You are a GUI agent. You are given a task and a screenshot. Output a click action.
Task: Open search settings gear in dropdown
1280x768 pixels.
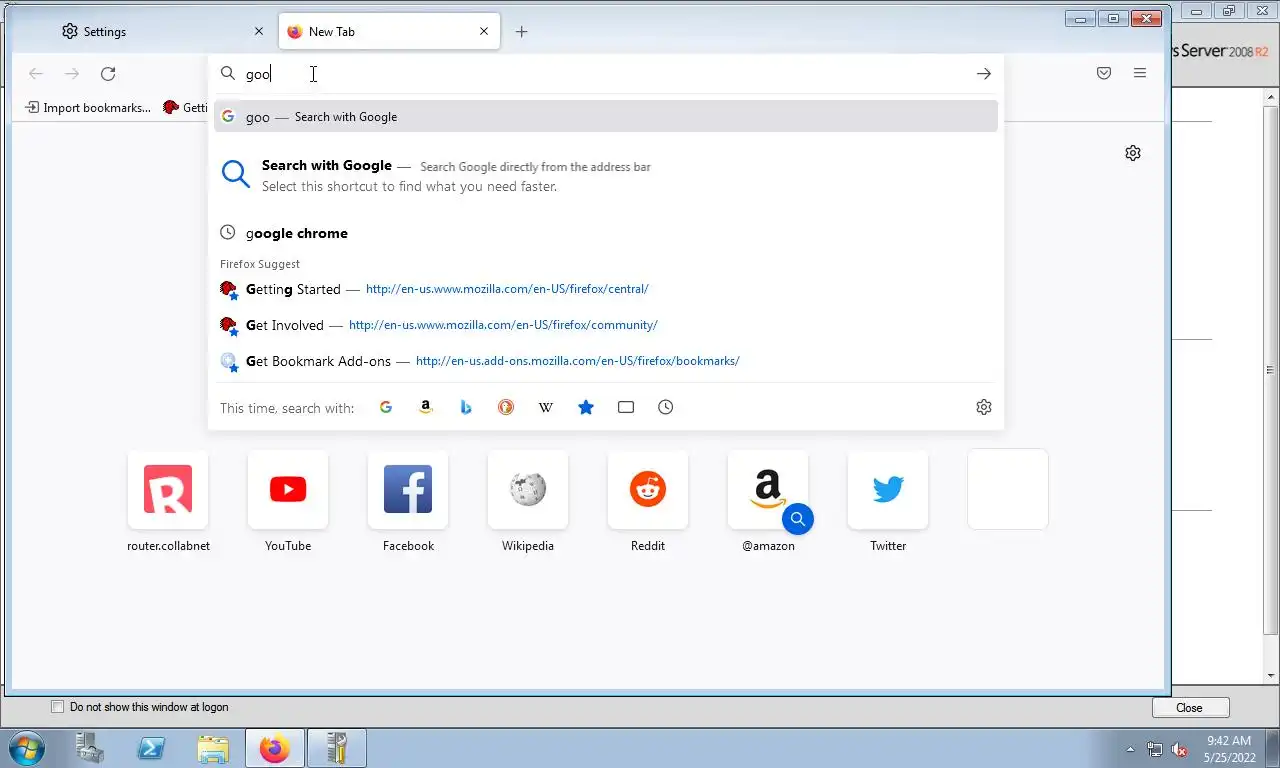[984, 407]
